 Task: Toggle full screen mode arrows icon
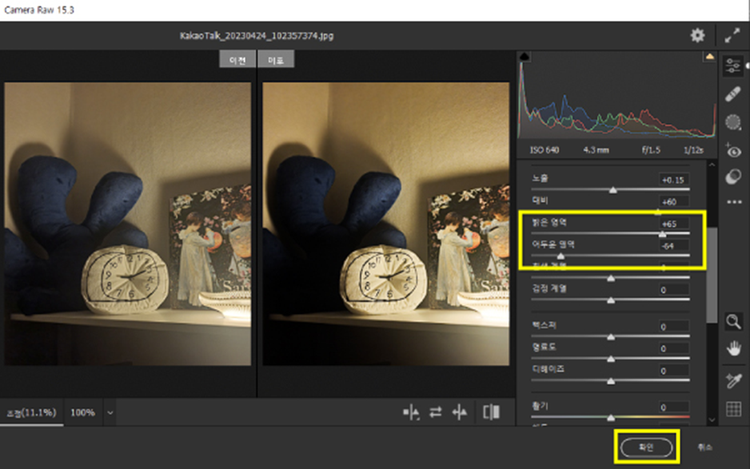click(x=732, y=35)
